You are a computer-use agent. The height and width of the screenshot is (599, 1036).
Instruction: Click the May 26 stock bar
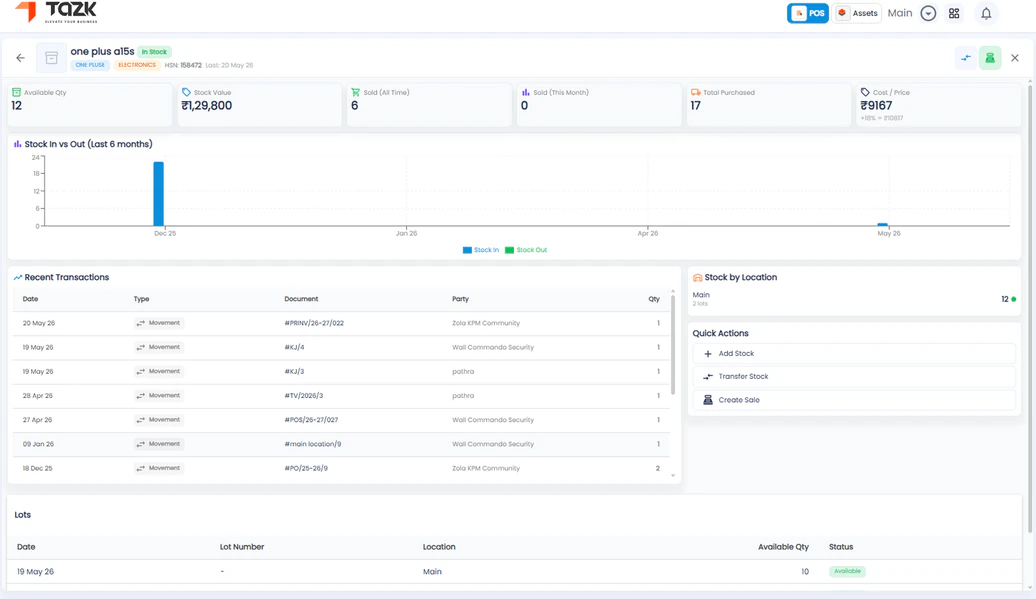[882, 225]
